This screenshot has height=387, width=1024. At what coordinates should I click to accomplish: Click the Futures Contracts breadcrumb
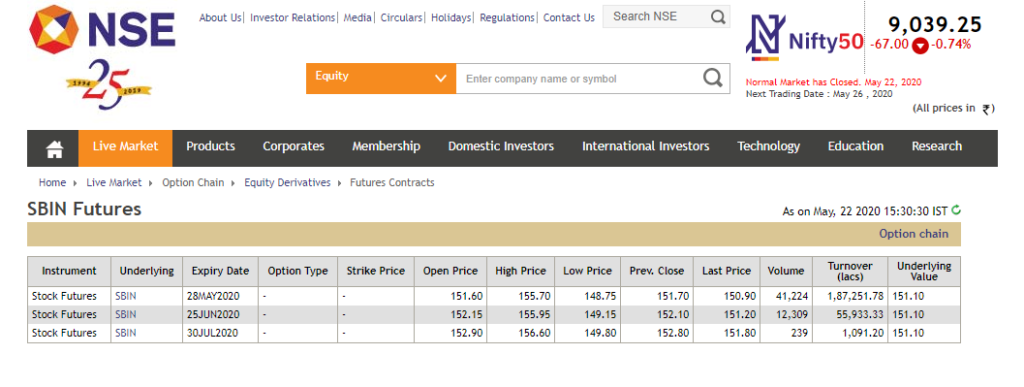click(392, 183)
